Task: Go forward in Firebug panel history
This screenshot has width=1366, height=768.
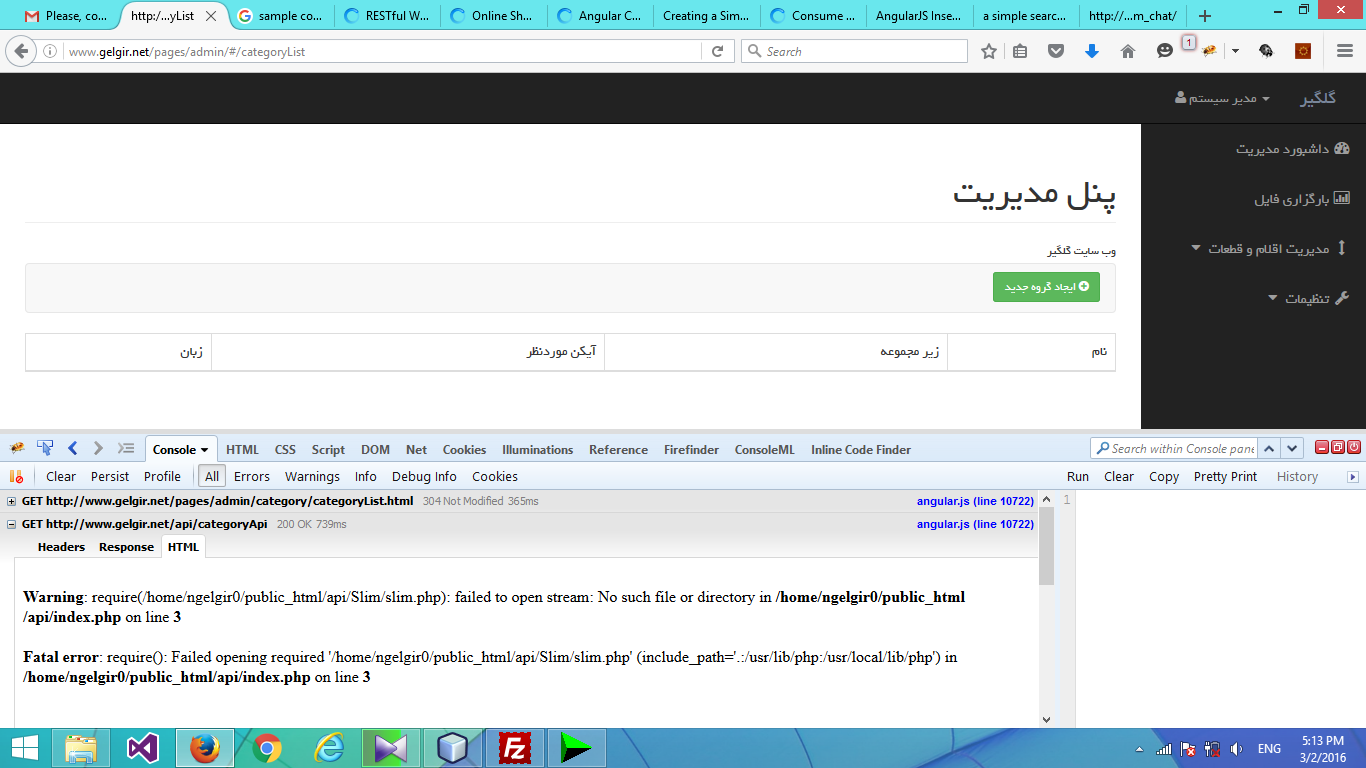Action: pos(98,448)
